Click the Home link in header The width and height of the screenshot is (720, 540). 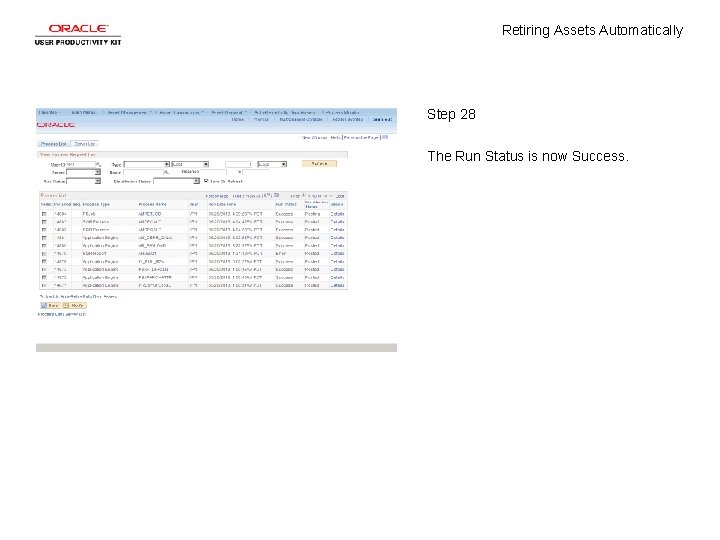pos(238,119)
